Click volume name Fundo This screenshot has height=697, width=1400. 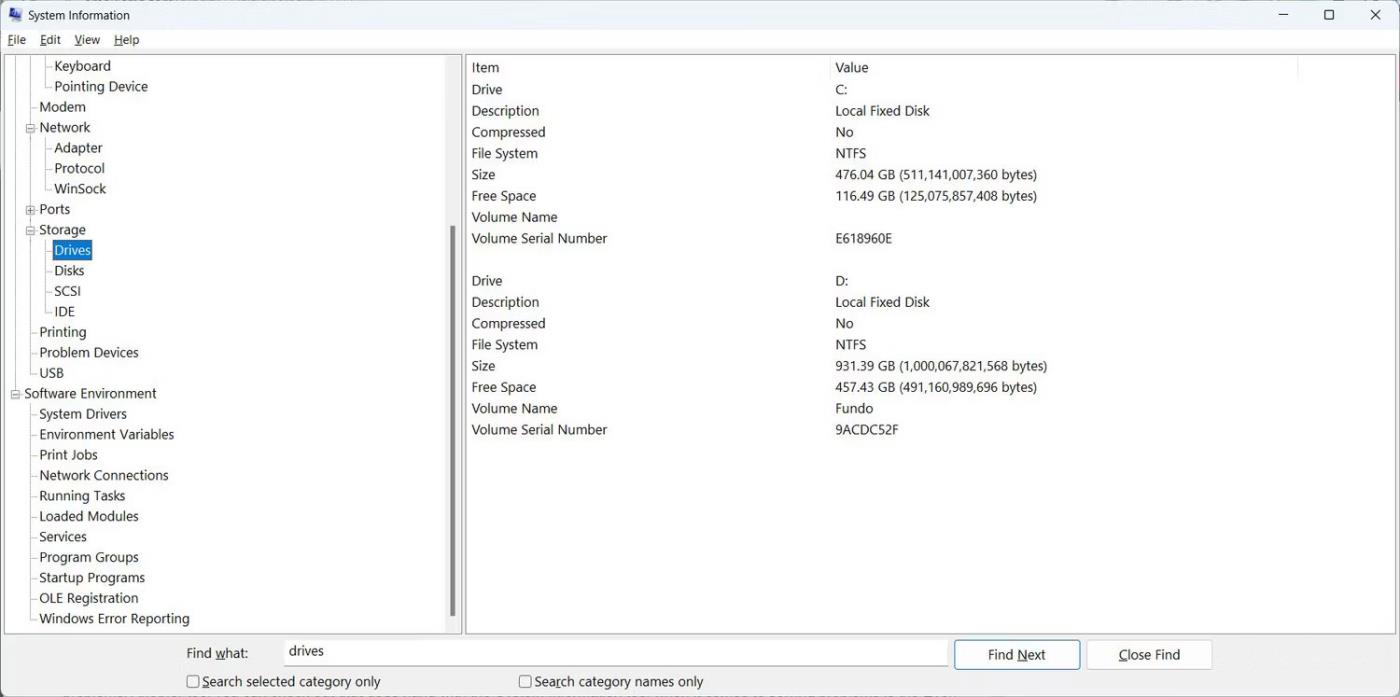854,409
